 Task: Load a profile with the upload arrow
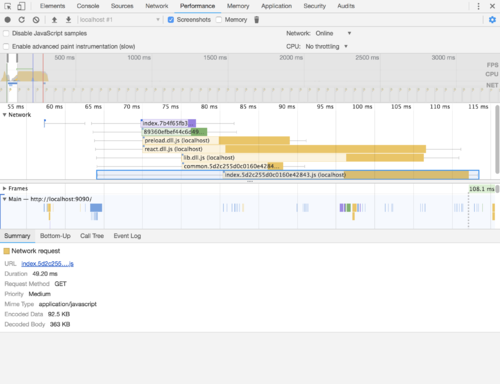[54, 20]
